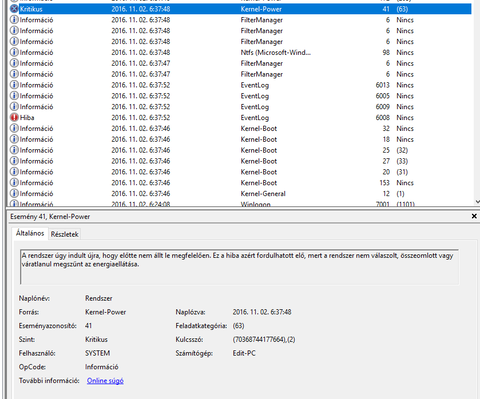
Task: Click the Forrás value Kernel-Power in details
Action: click(105, 312)
